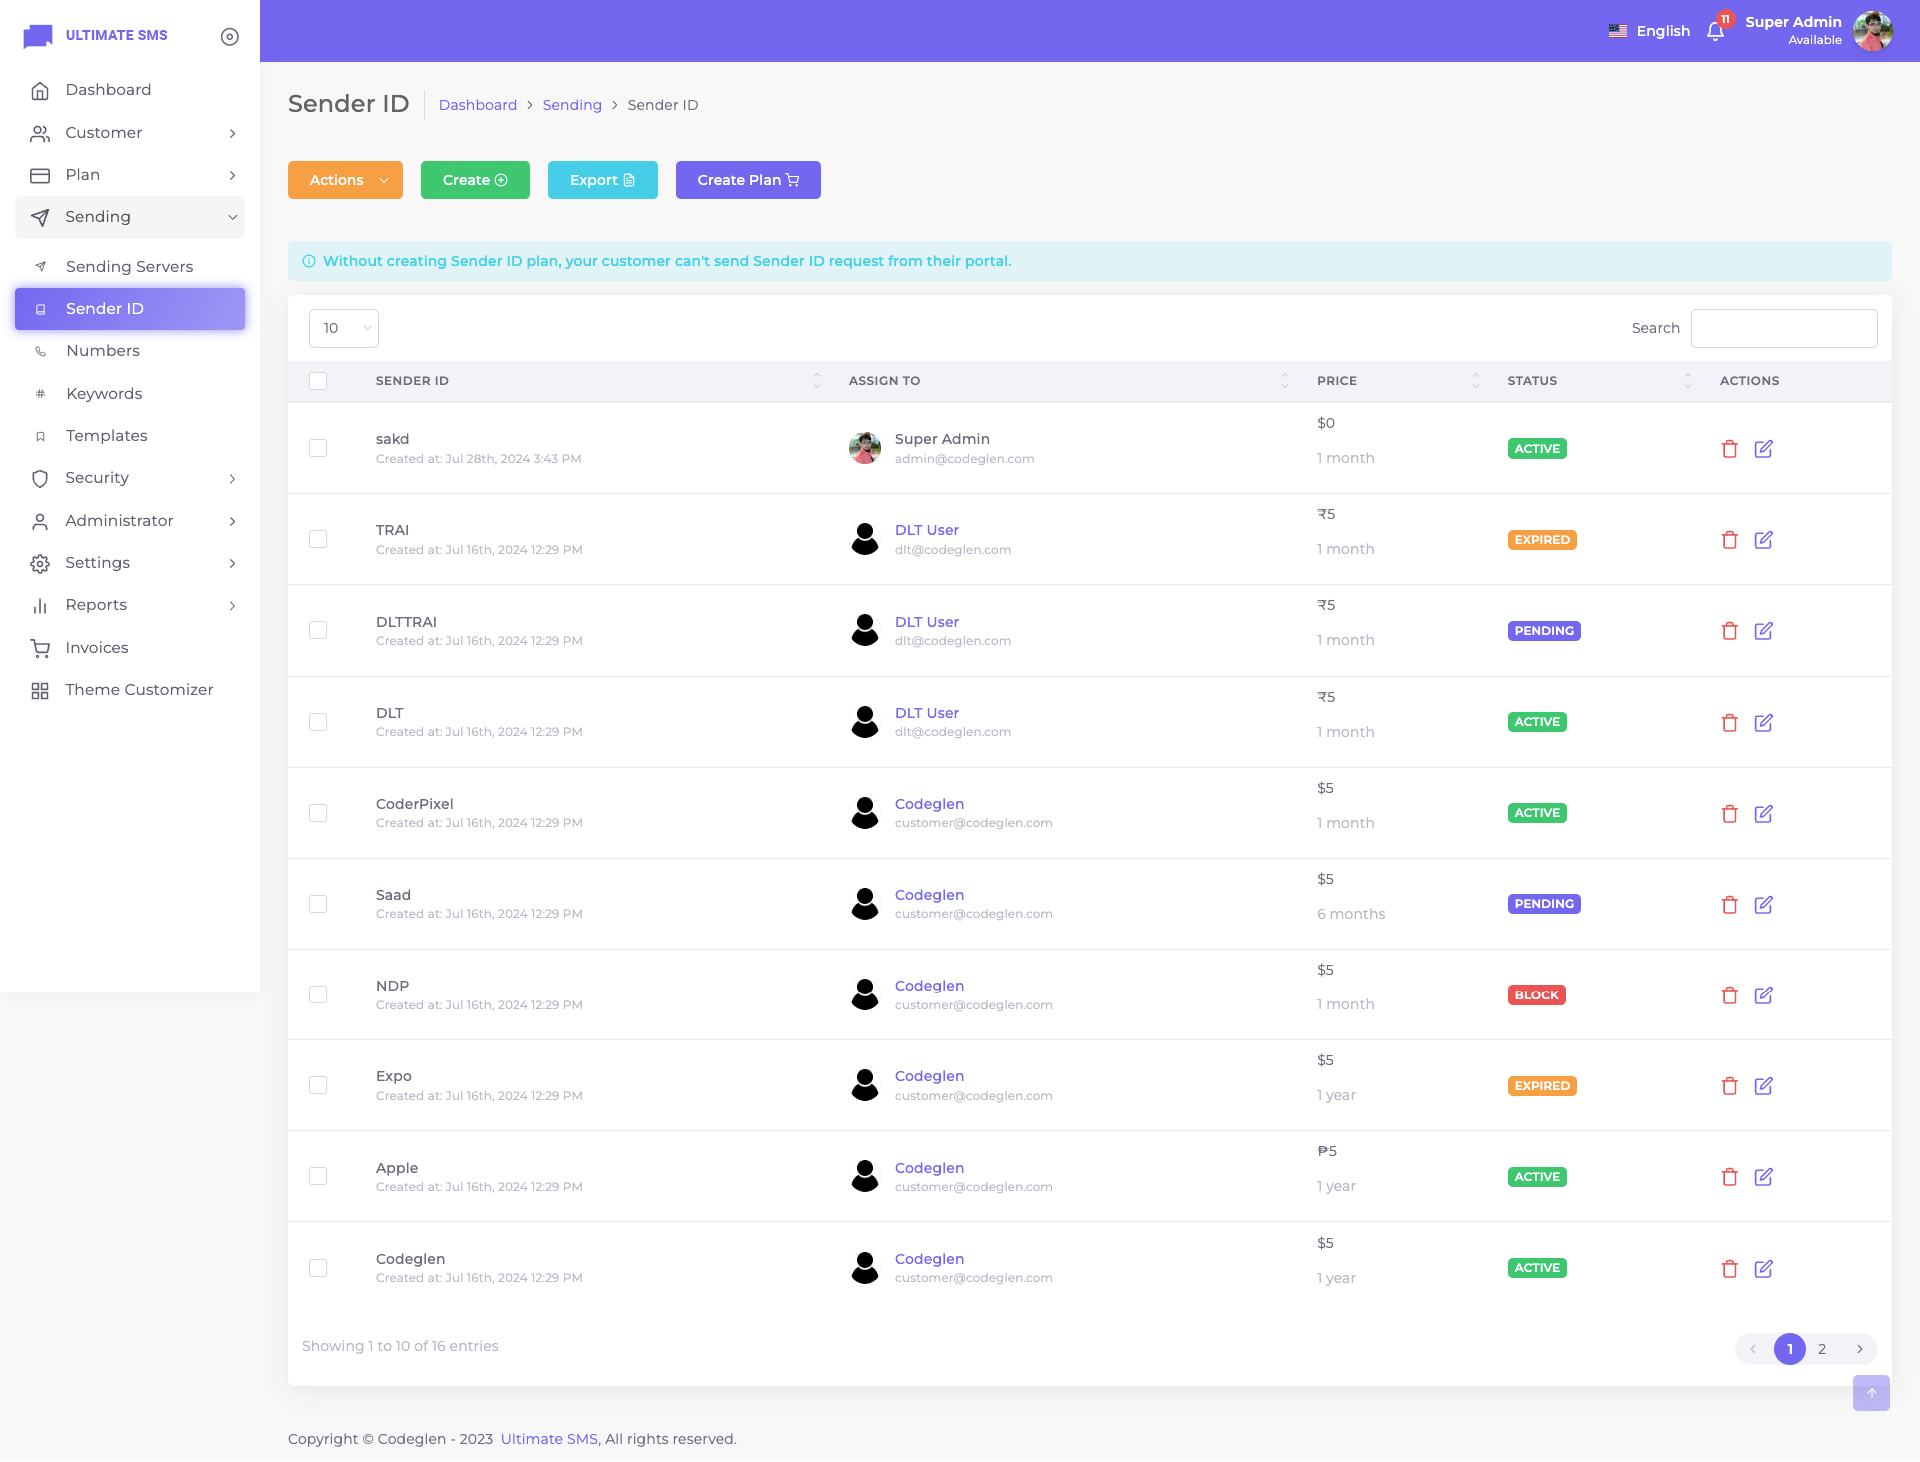Open the entries-per-page dropdown showing 10
The width and height of the screenshot is (1920, 1462).
(343, 328)
